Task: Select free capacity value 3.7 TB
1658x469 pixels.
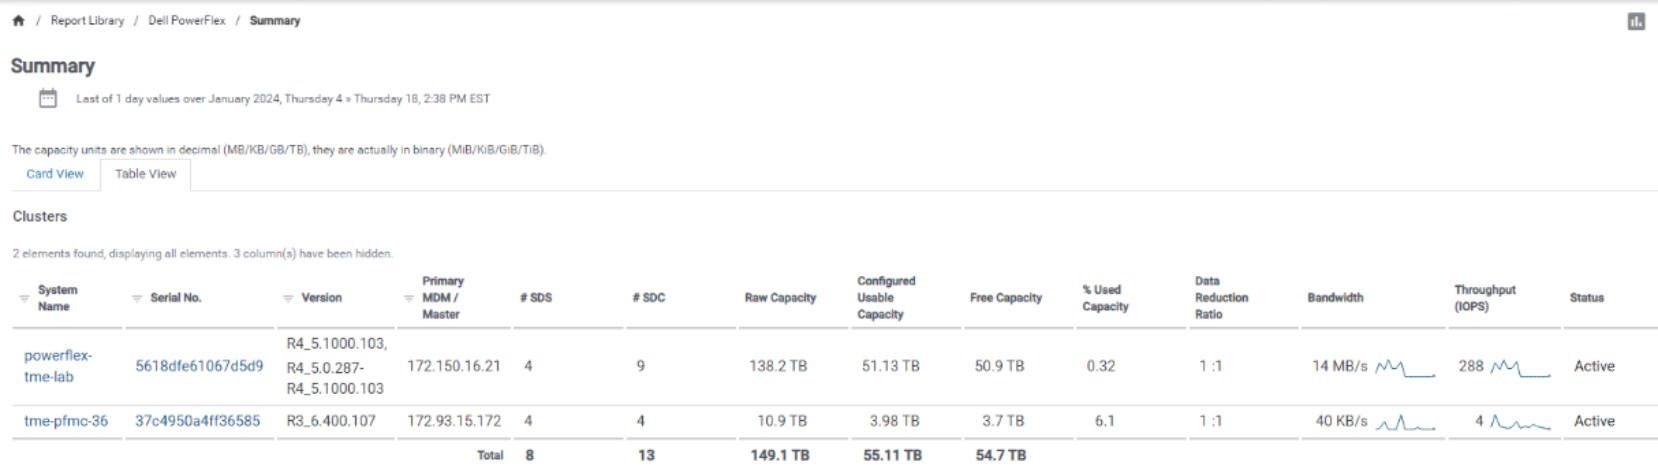Action: coord(1003,421)
